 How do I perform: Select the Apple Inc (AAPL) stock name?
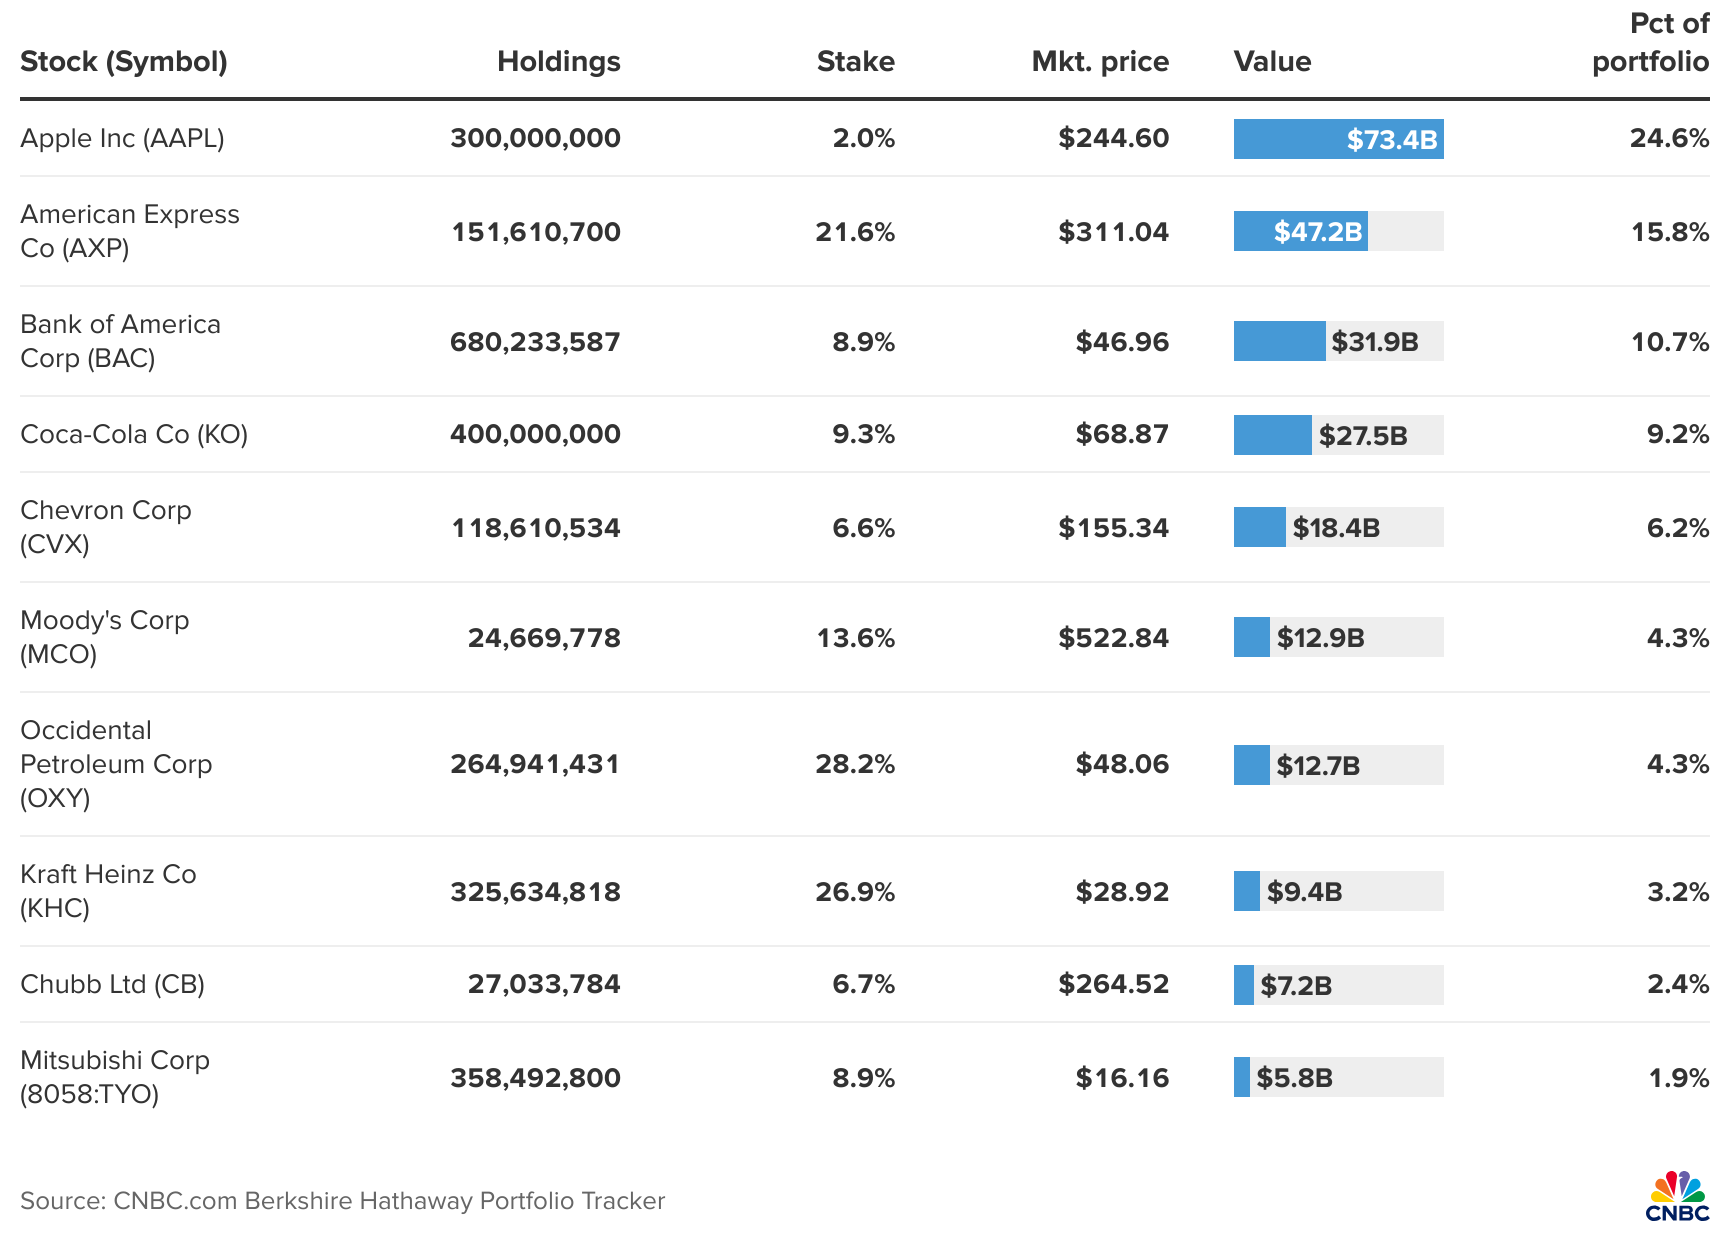click(122, 138)
